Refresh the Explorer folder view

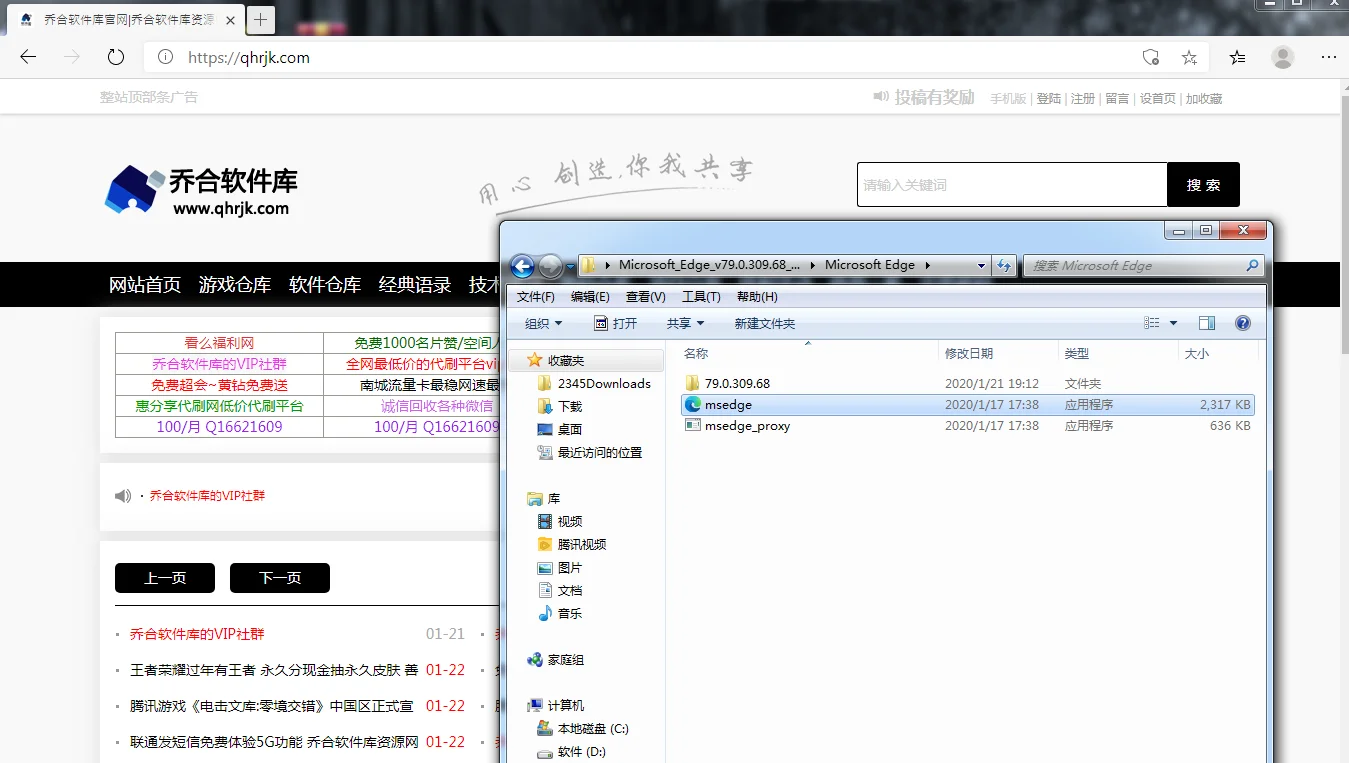coord(1005,266)
